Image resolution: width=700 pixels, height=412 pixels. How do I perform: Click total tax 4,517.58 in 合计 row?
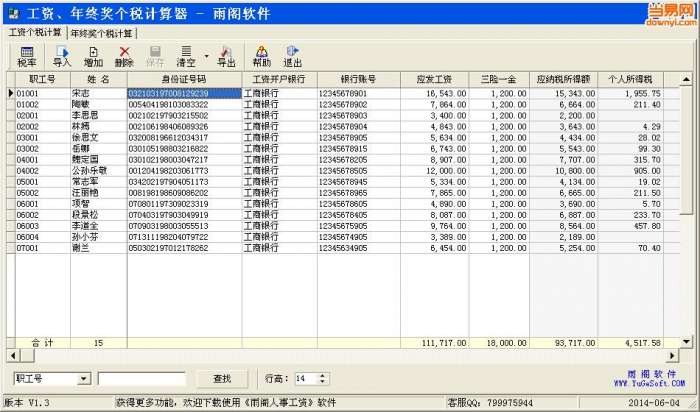tap(630, 343)
